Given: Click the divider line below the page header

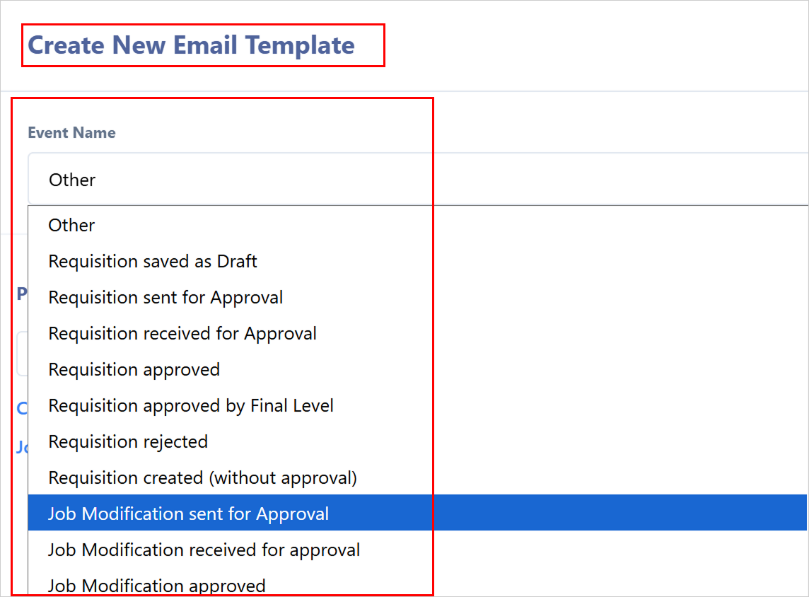Looking at the screenshot, I should pos(404,92).
